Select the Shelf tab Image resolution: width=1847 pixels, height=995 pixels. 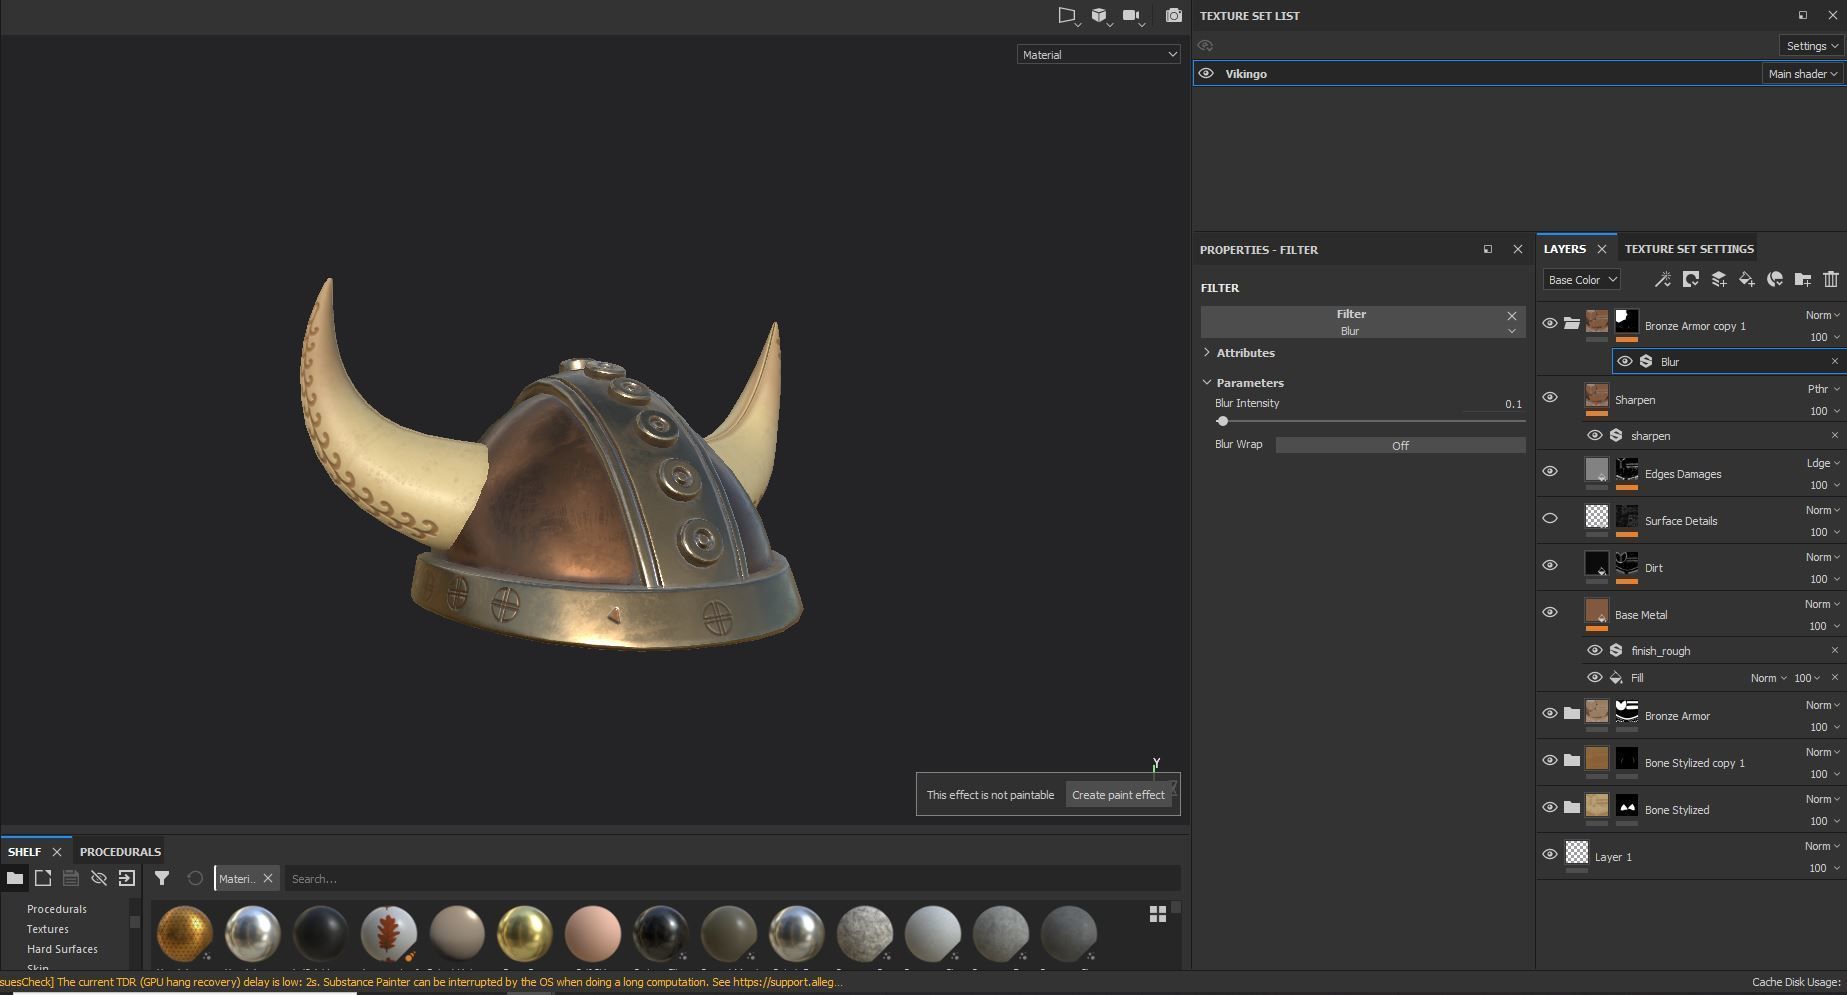tap(25, 852)
